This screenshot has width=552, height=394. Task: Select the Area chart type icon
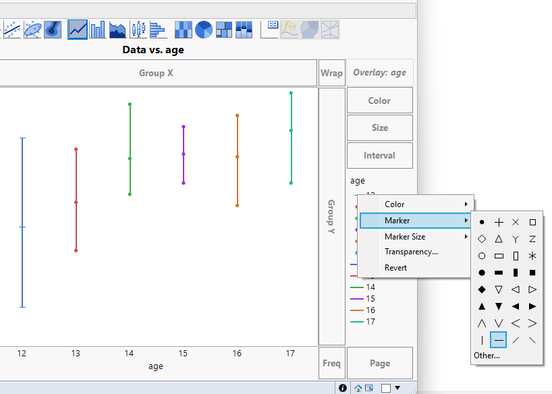(x=118, y=30)
